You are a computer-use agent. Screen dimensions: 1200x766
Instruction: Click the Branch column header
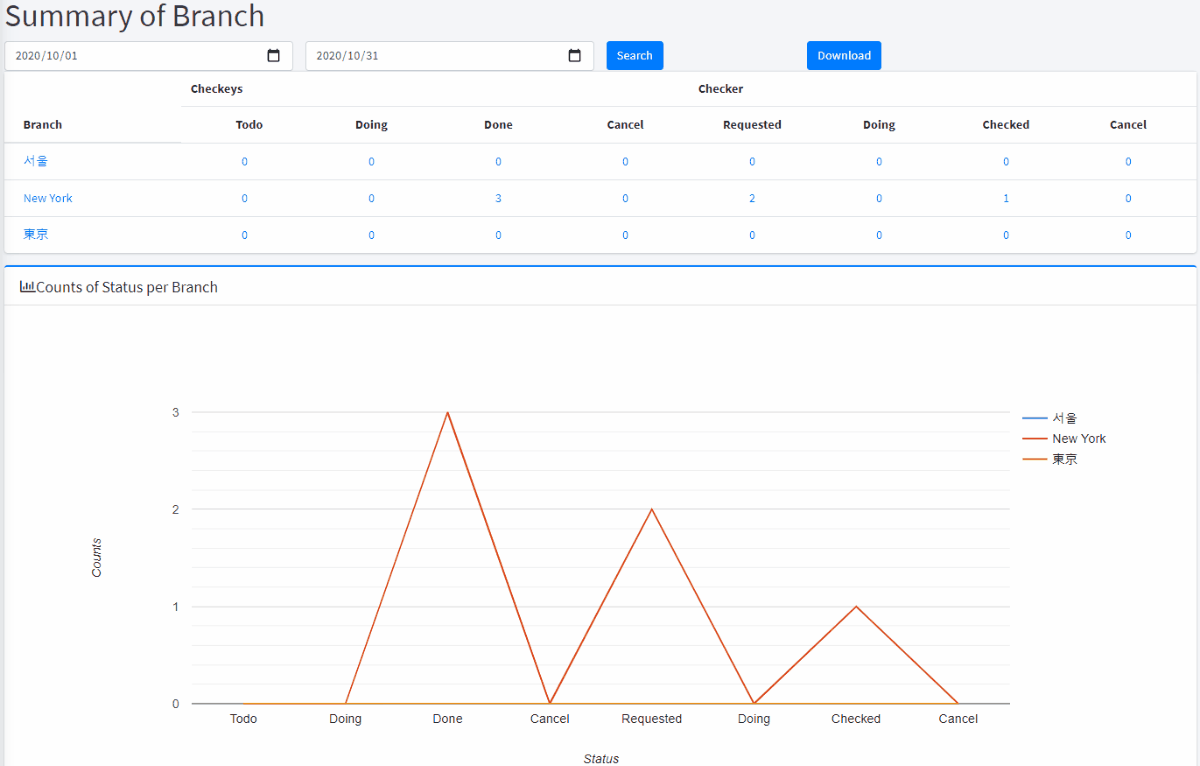point(43,125)
